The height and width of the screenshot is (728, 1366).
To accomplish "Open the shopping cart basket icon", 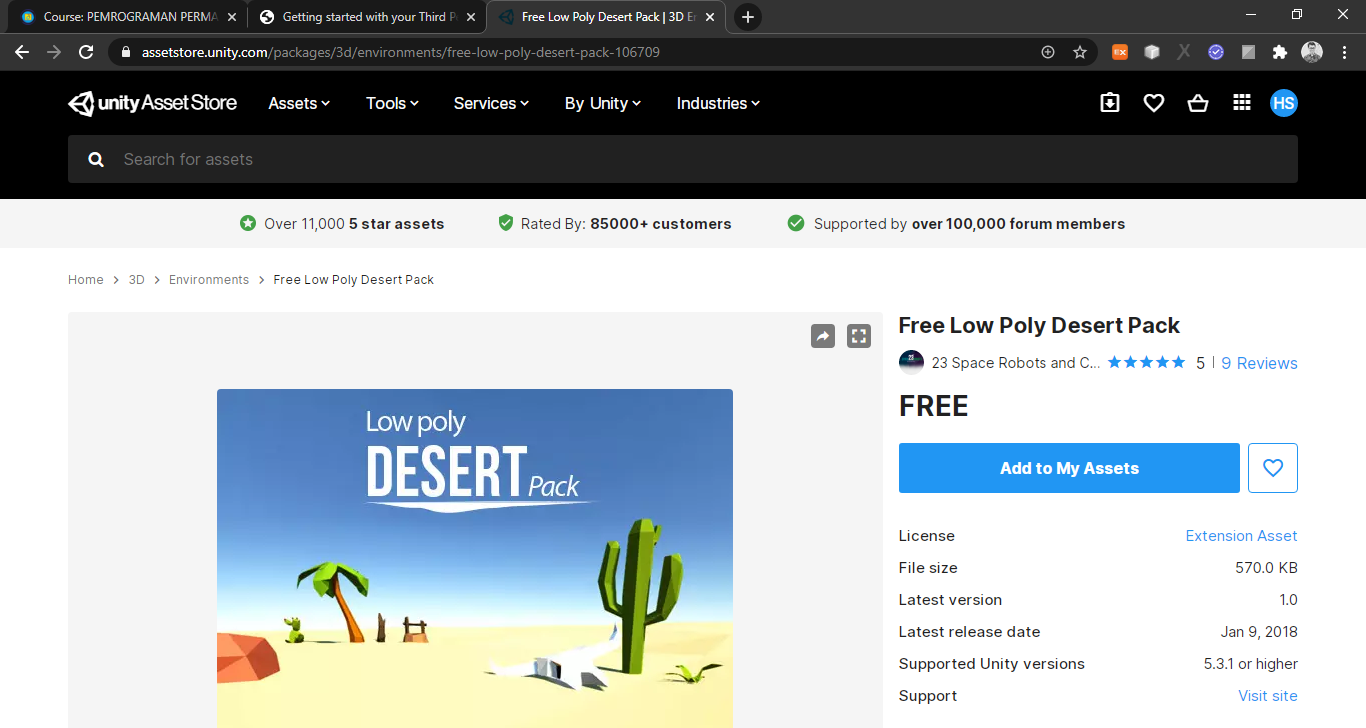I will 1198,103.
